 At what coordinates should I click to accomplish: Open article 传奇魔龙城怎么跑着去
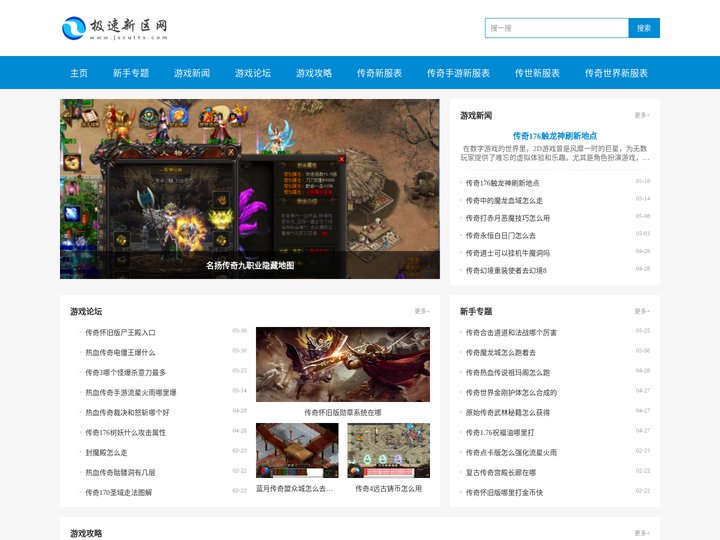[501, 353]
